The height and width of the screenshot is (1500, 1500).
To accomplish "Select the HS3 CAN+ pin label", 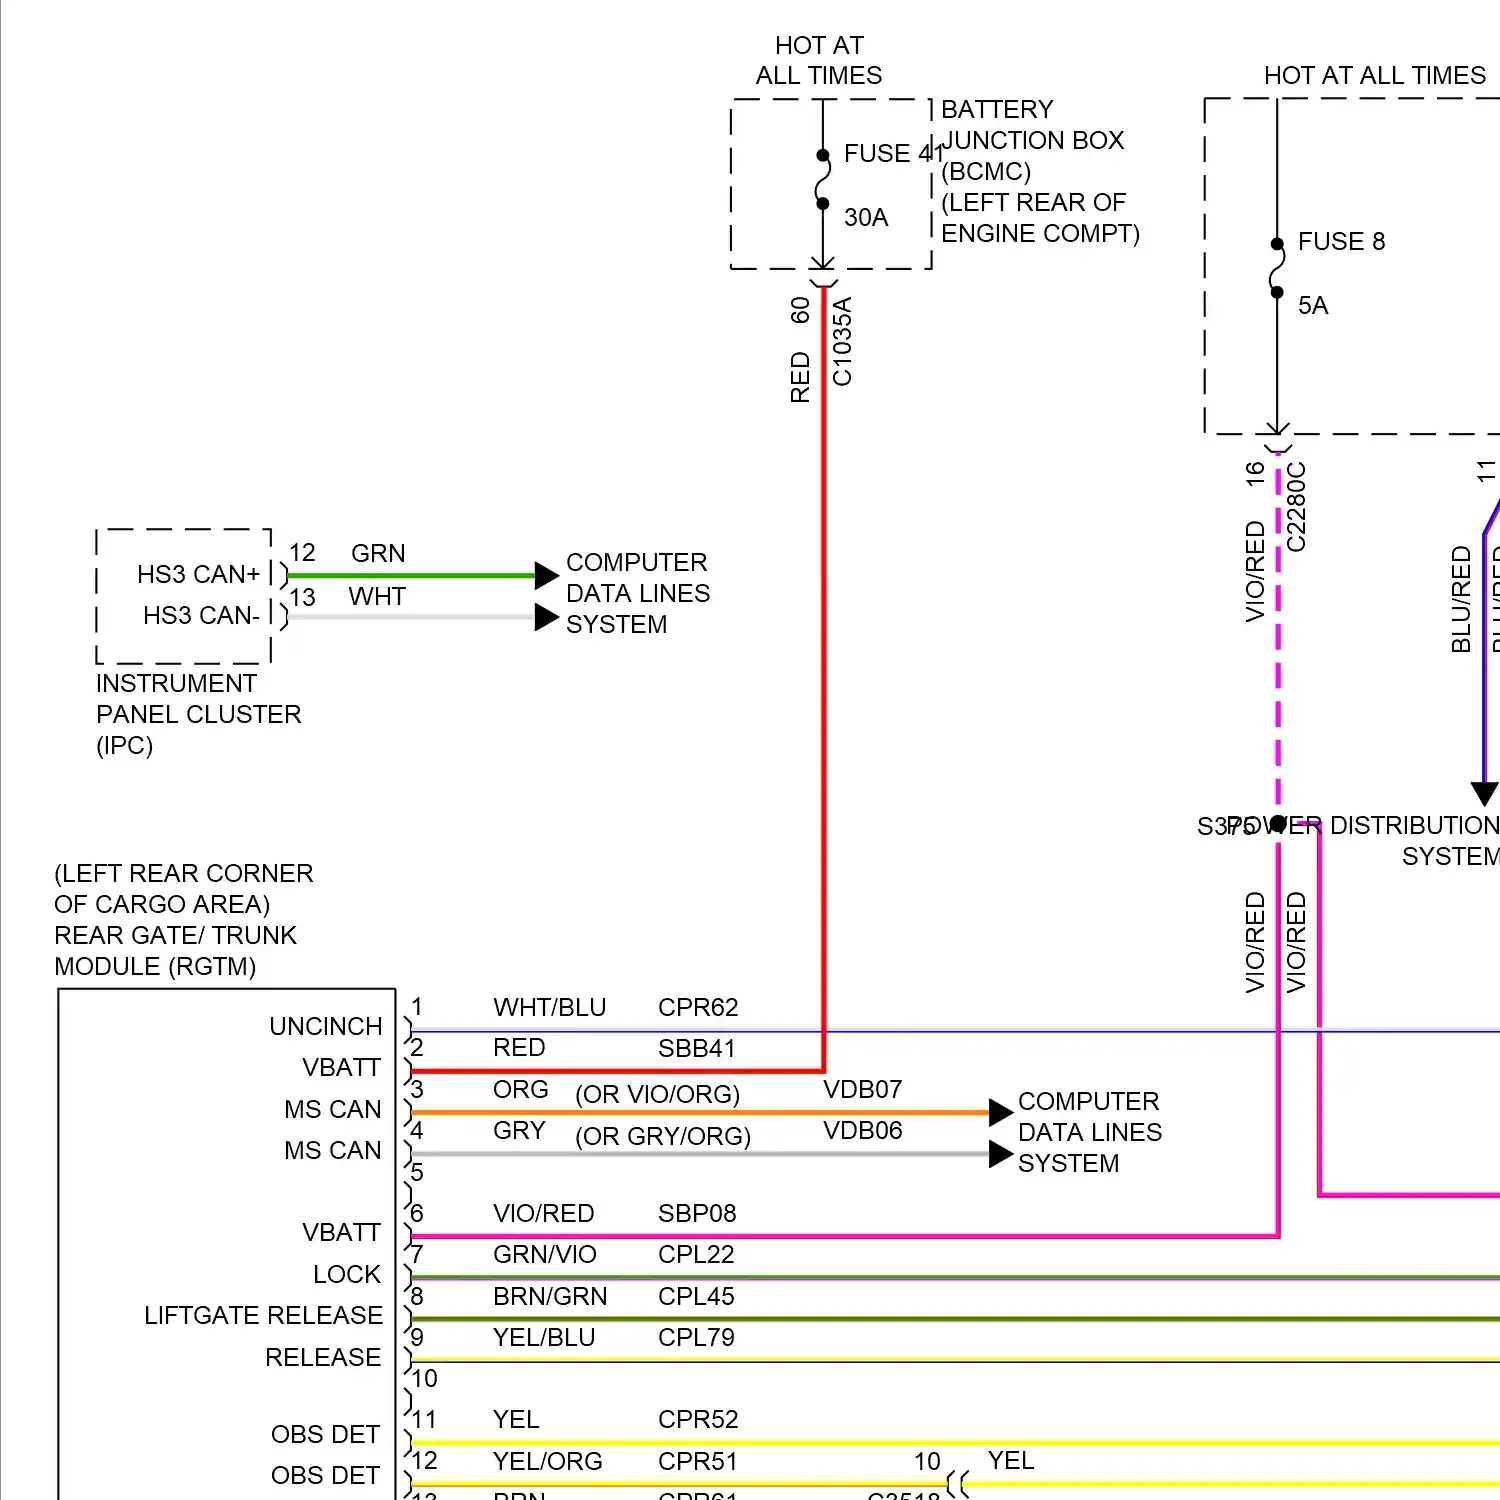I will click(x=198, y=574).
